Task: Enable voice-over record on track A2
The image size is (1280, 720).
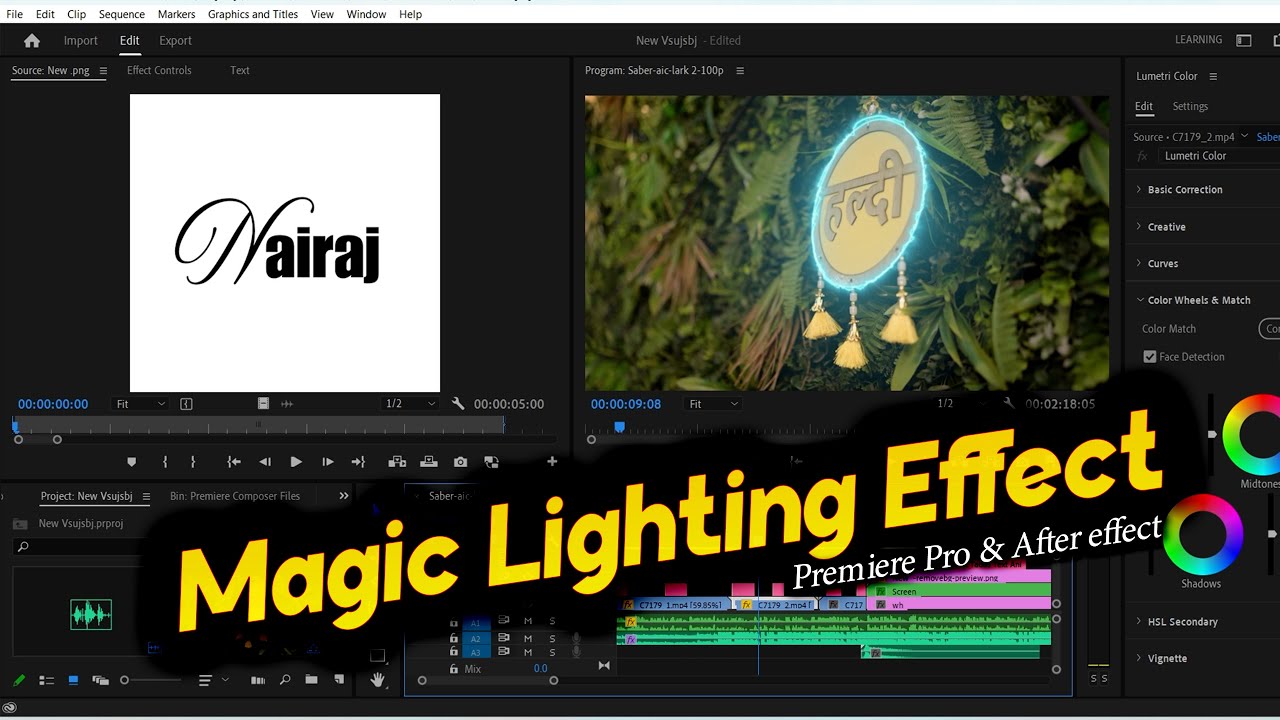Action: 577,638
